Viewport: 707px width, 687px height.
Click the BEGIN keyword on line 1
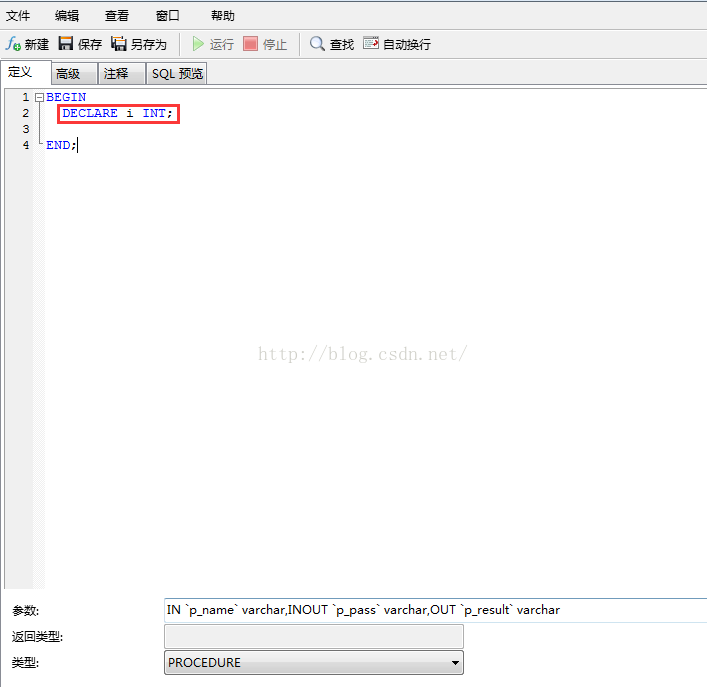point(66,97)
